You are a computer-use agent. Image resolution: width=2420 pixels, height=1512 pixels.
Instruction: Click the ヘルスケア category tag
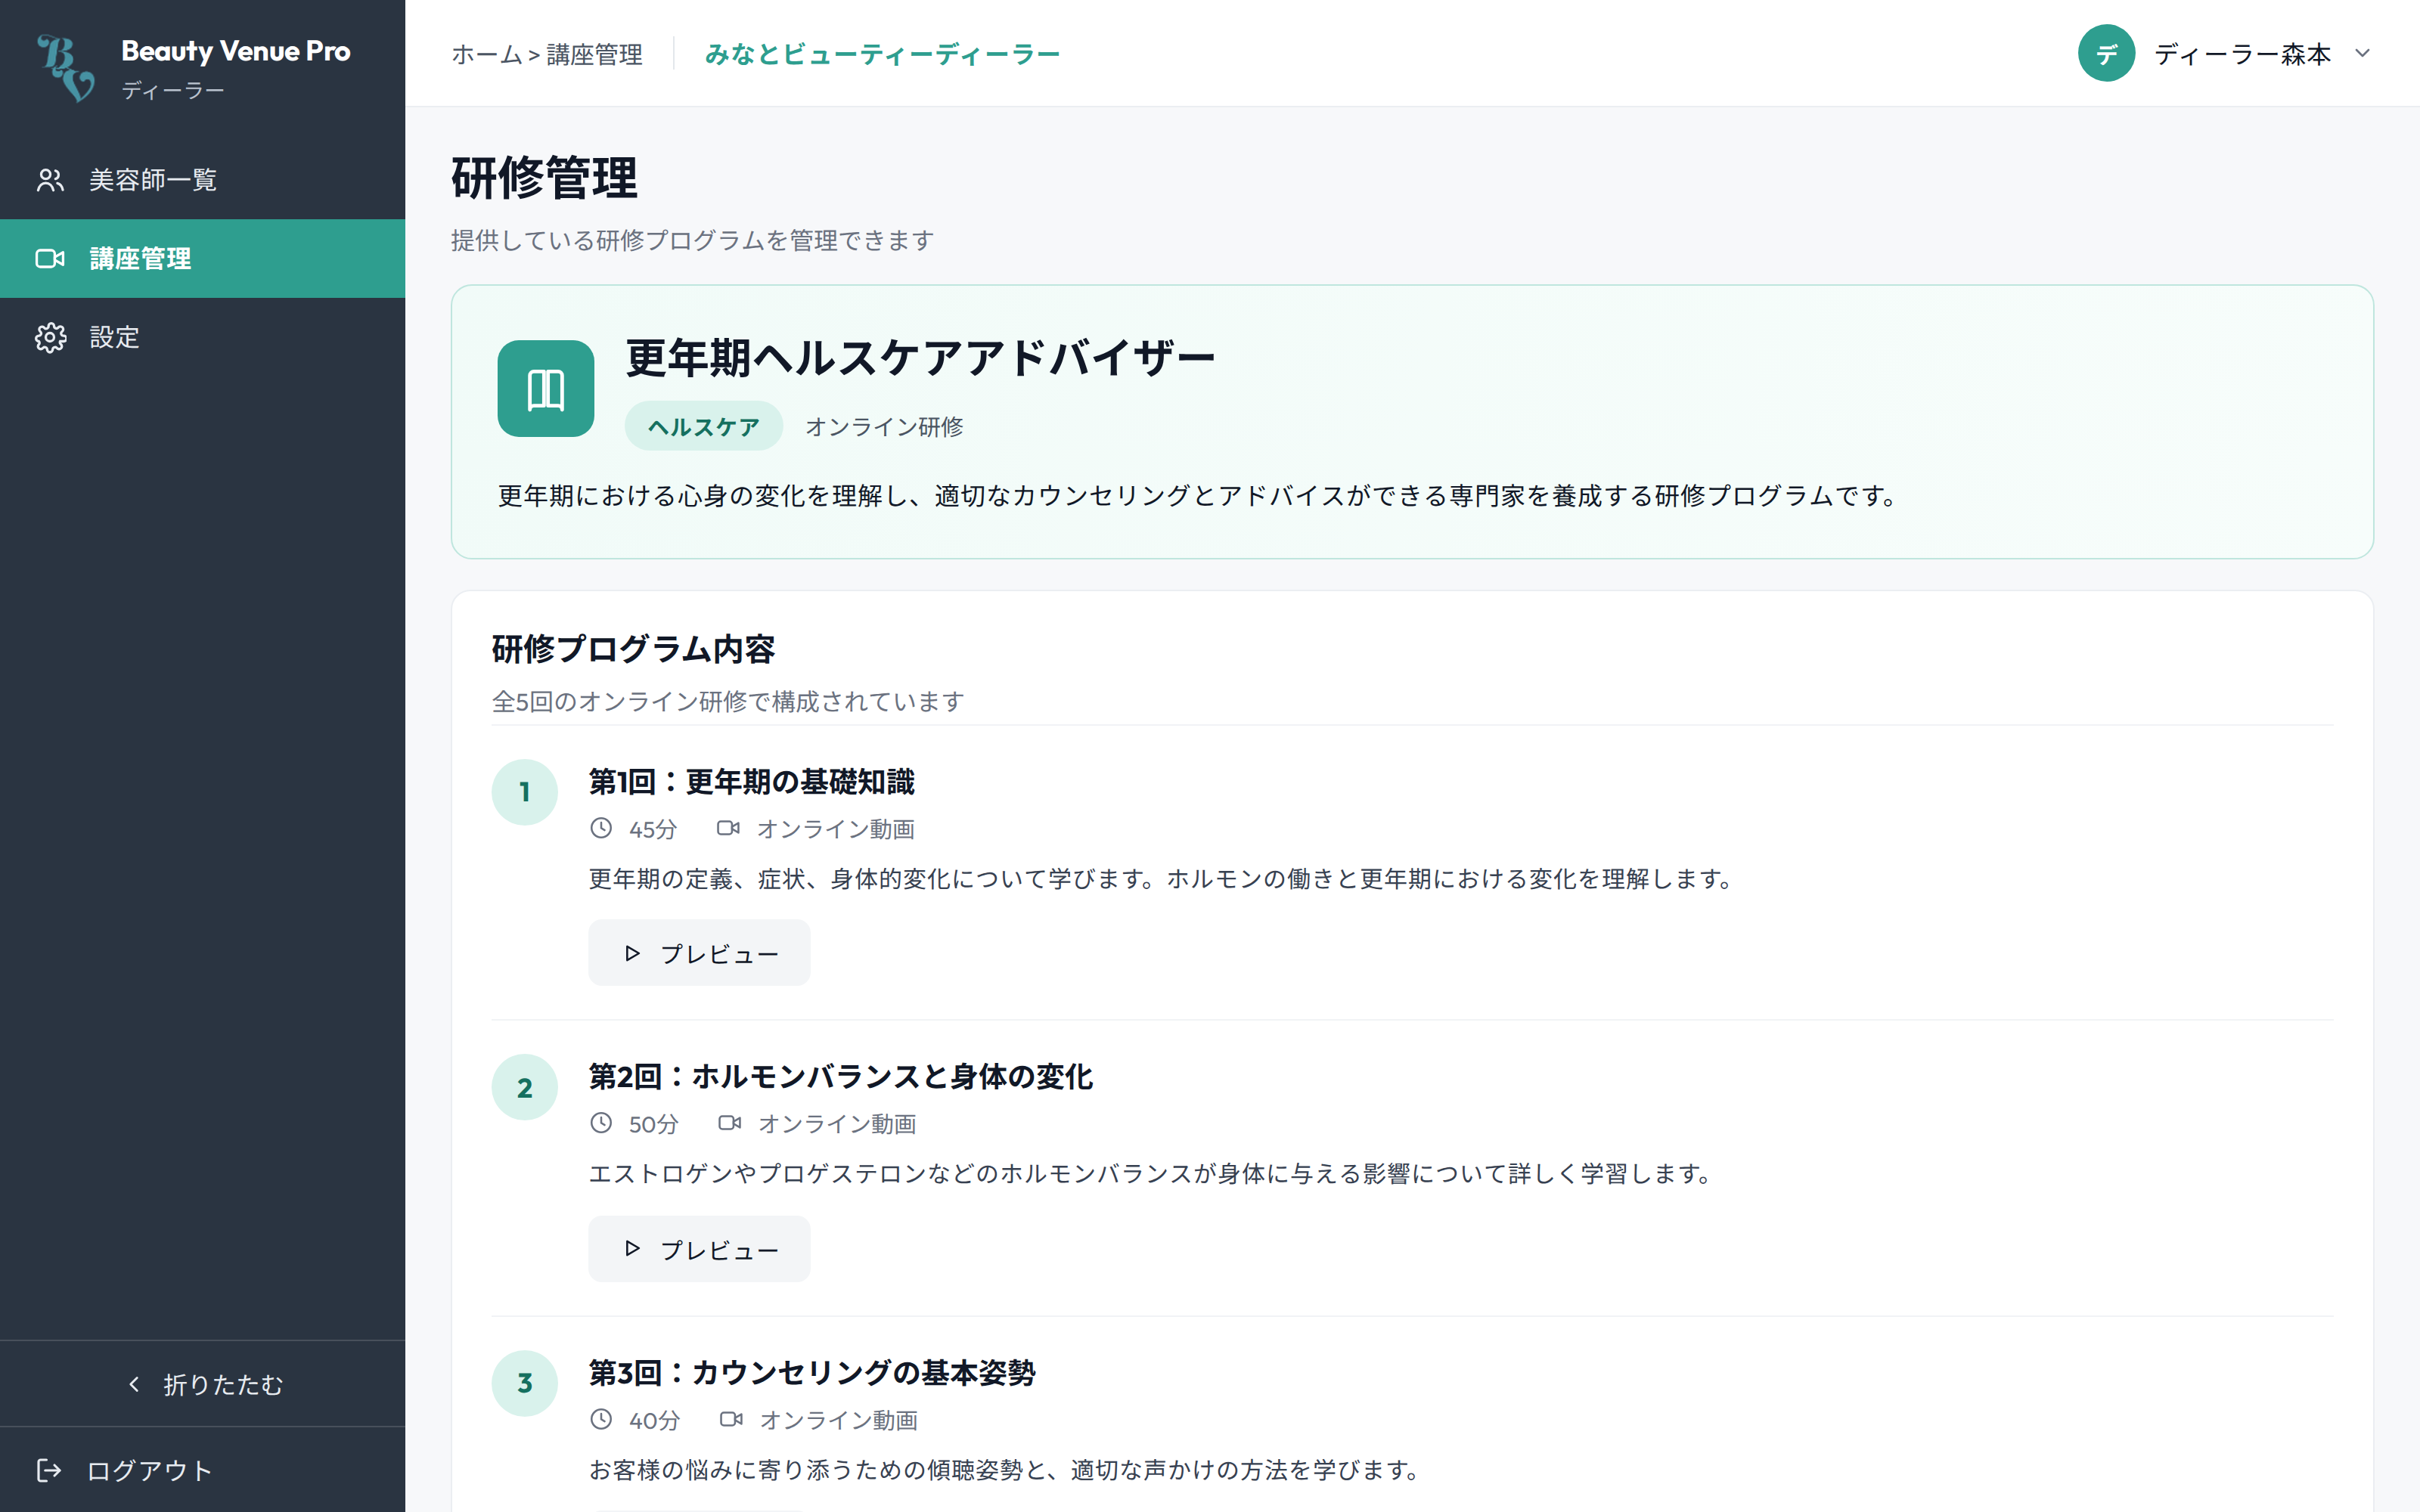[x=703, y=427]
